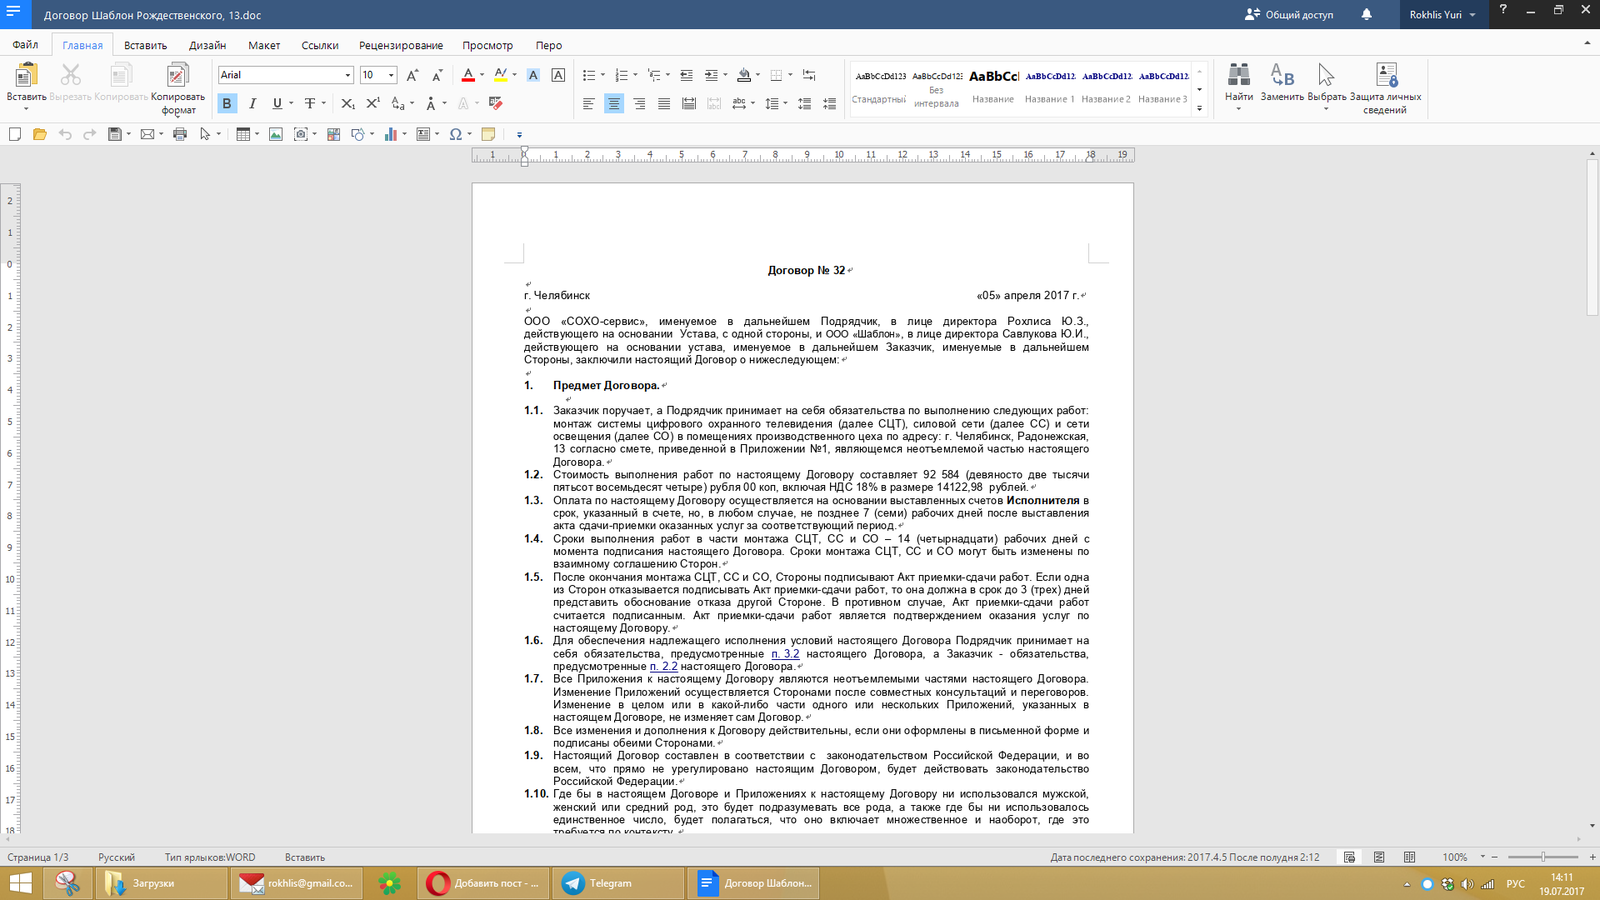
Task: Click the increase paragraph spacing icon
Action: point(804,104)
